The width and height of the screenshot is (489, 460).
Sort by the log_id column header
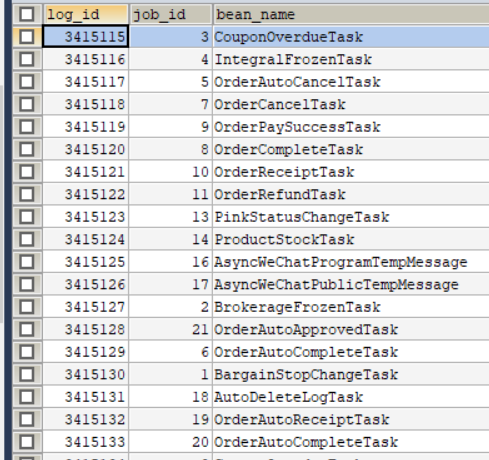click(x=86, y=14)
